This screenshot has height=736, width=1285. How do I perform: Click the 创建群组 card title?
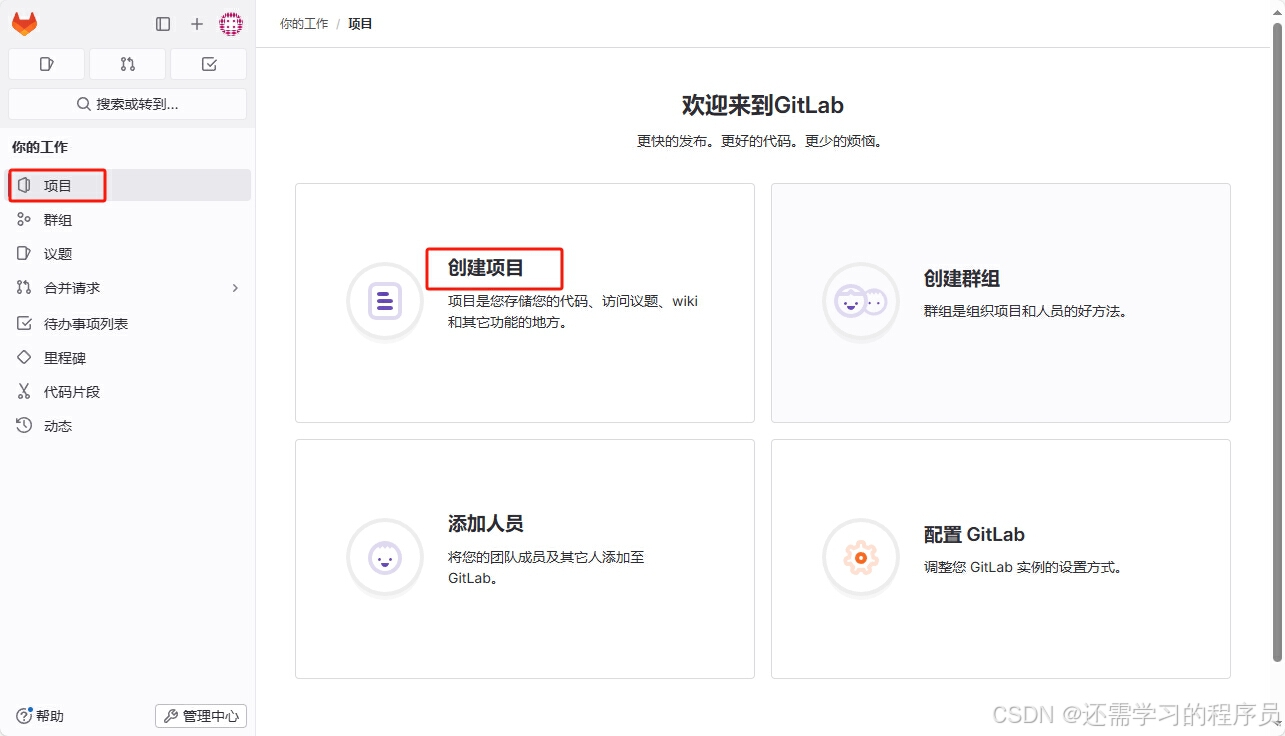pyautogui.click(x=962, y=279)
